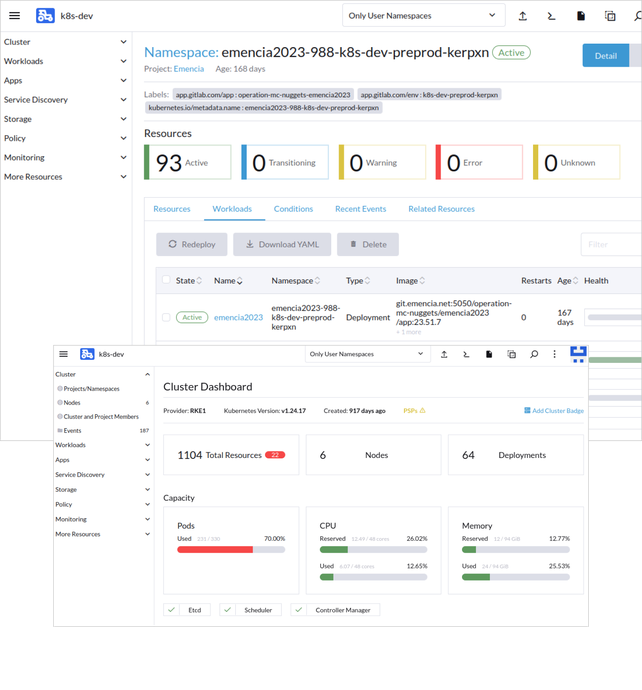Expand Service Discovery in the Namespace window sidebar

(122, 100)
